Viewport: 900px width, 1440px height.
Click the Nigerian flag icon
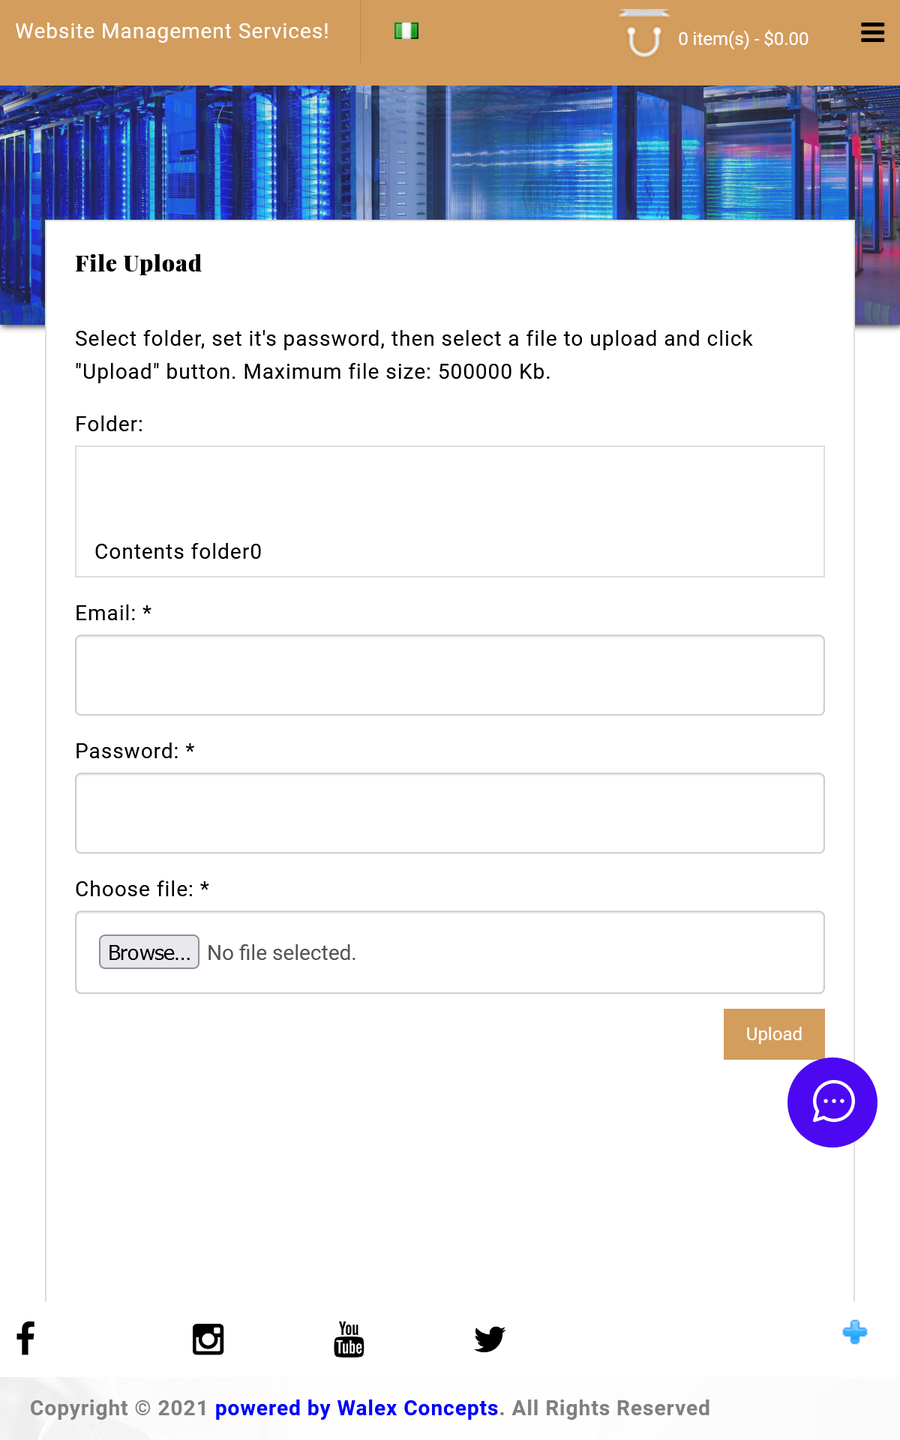click(x=406, y=31)
